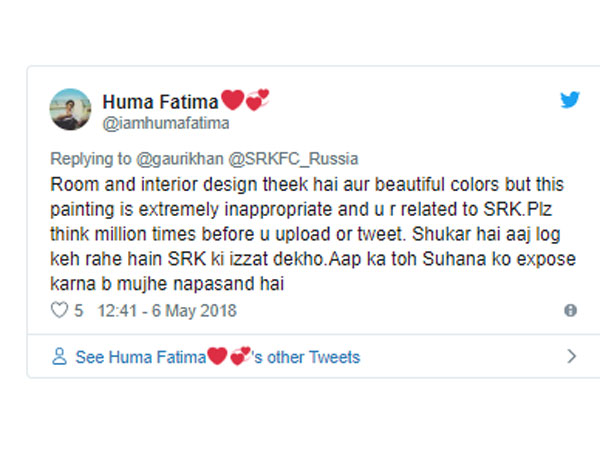Click the Twitter bird logo

(x=569, y=100)
